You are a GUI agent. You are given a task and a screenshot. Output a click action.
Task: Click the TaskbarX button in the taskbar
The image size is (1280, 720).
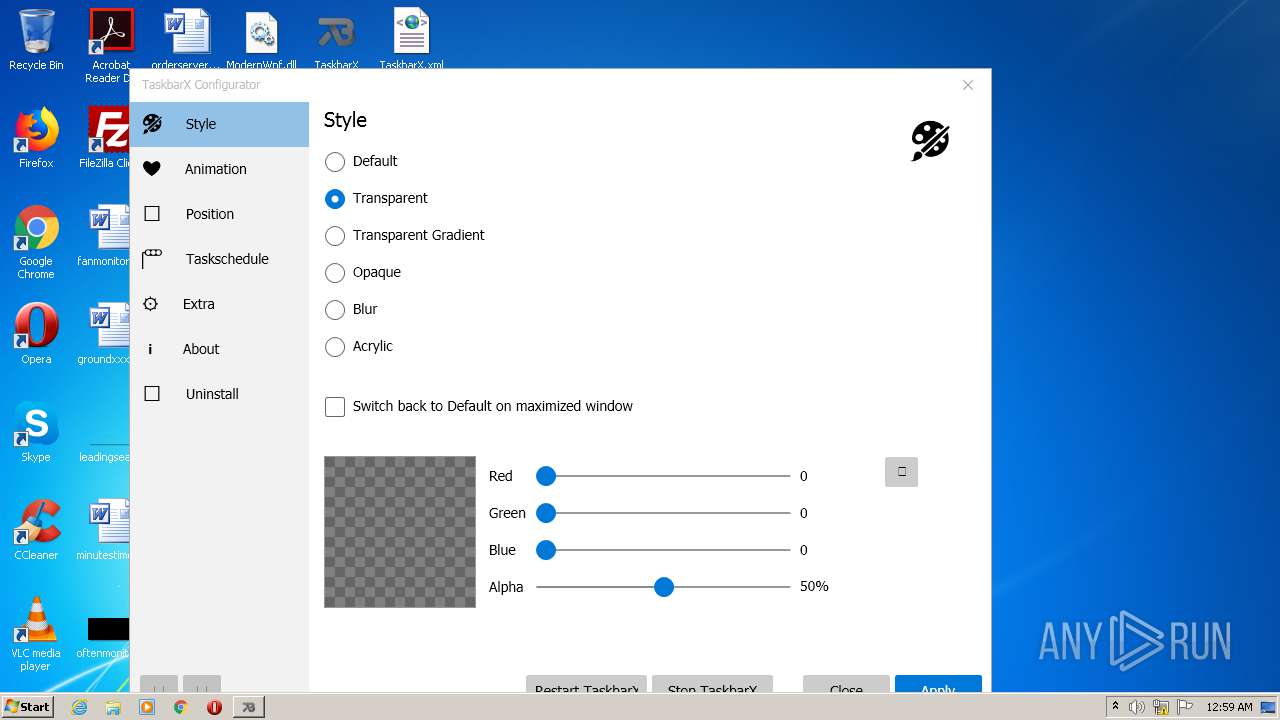tap(249, 707)
